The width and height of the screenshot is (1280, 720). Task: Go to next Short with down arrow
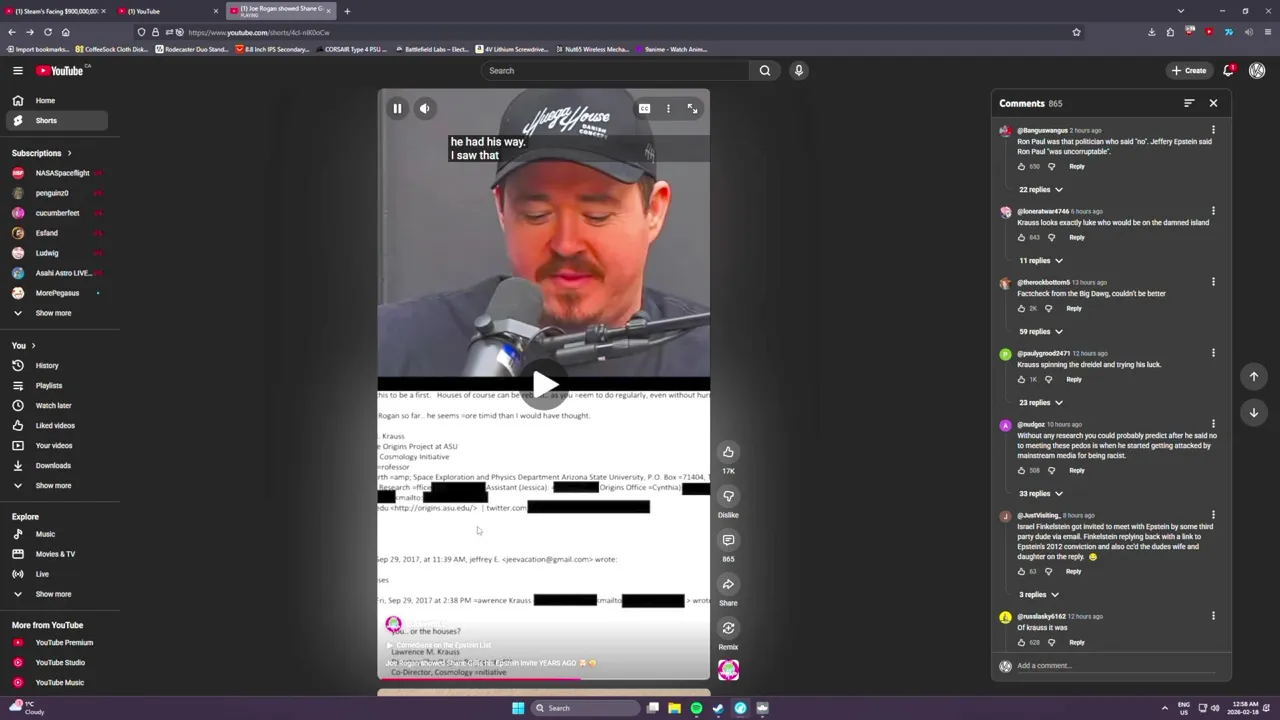pos(1254,412)
